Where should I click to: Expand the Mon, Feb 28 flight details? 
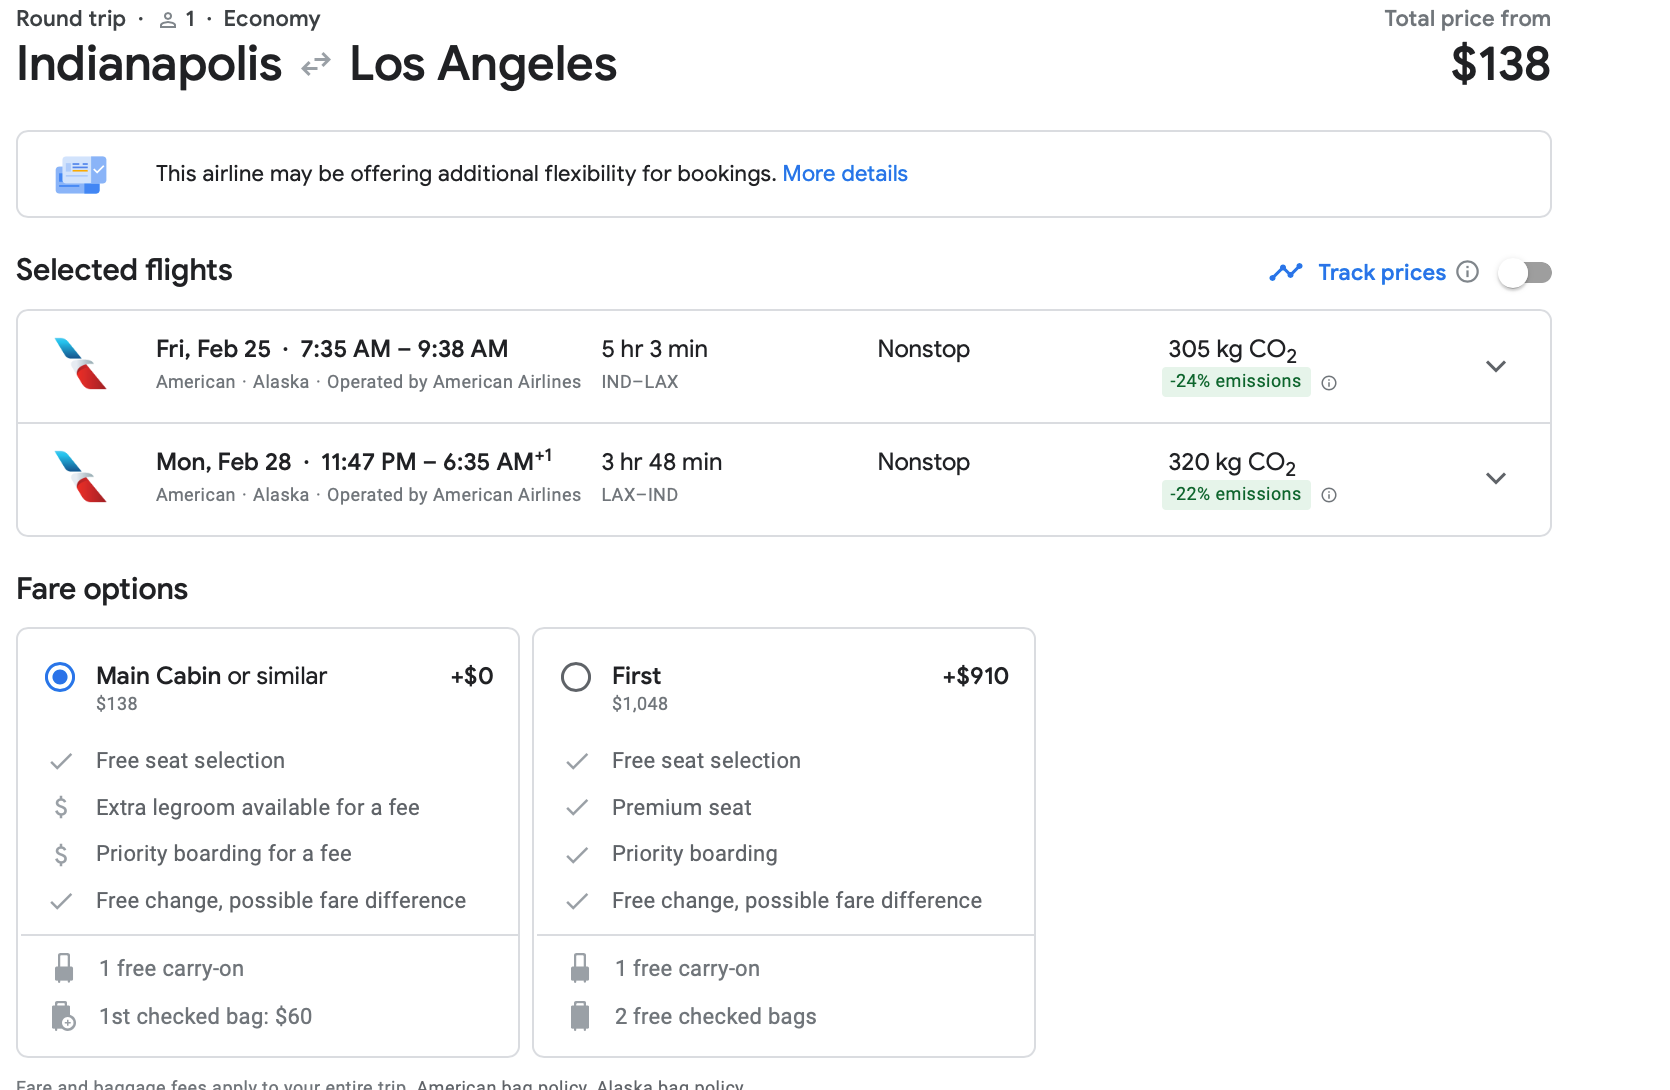(1495, 478)
